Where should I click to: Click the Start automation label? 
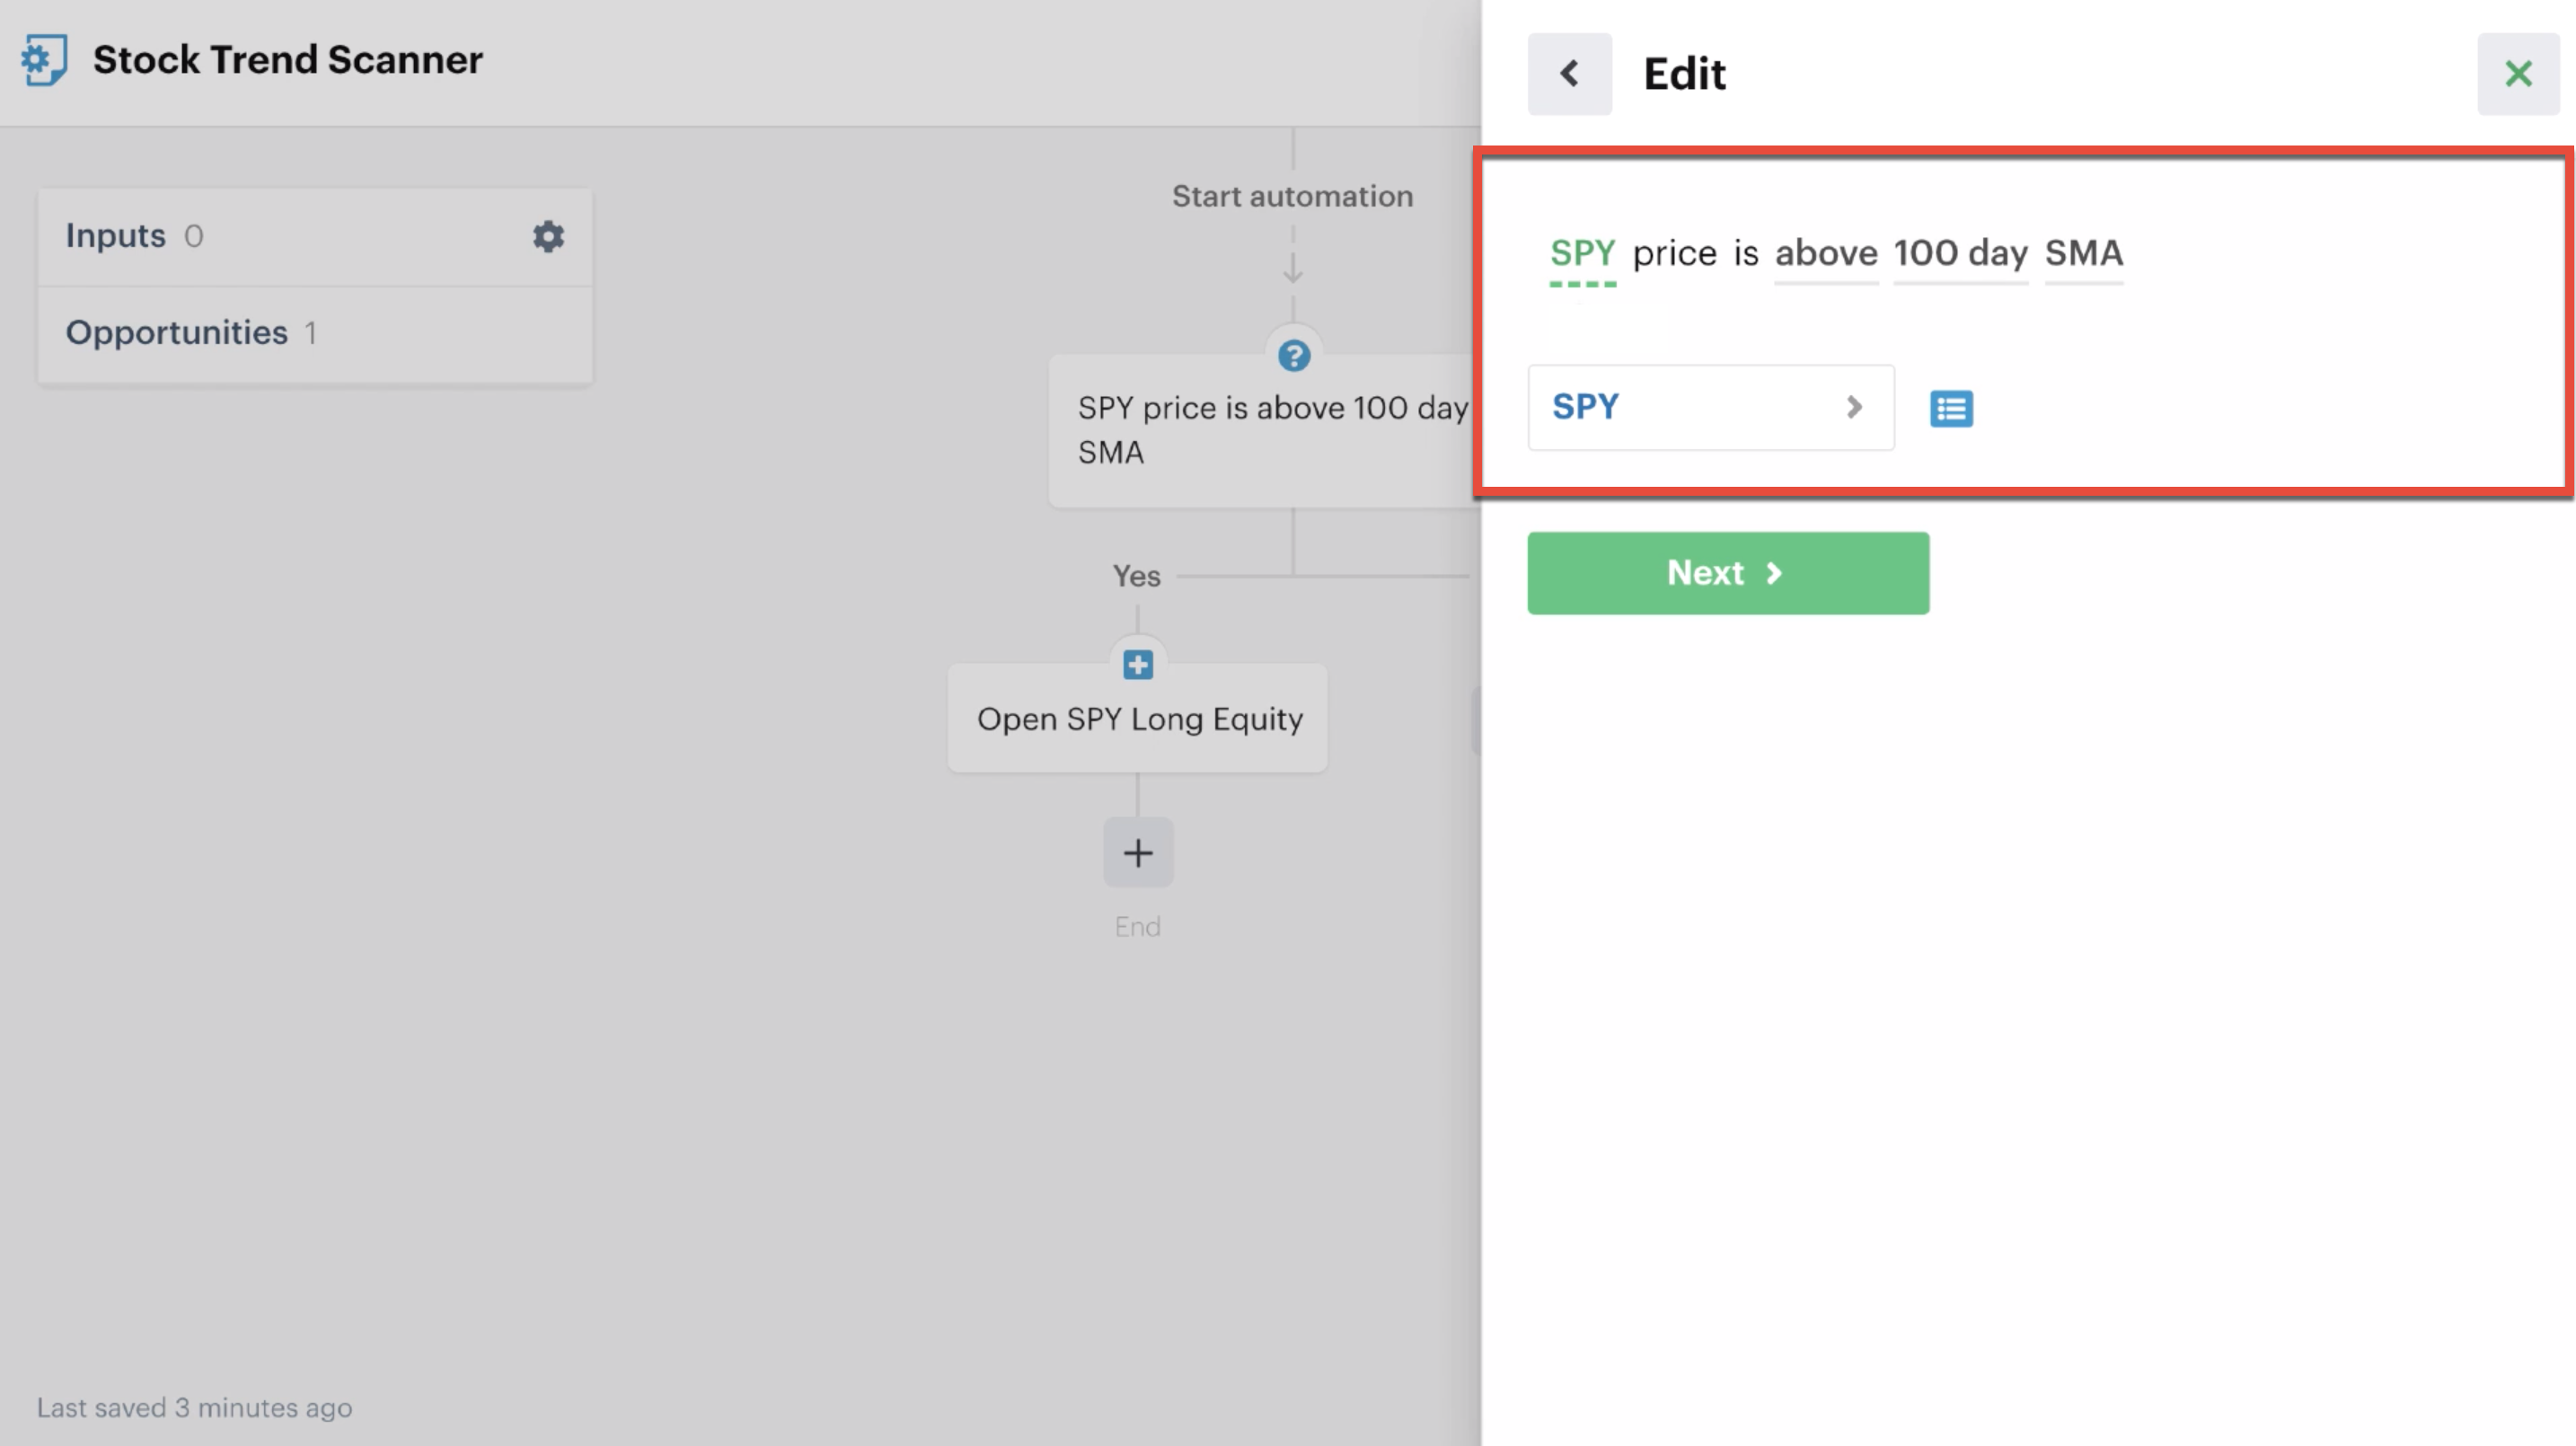(x=1292, y=196)
